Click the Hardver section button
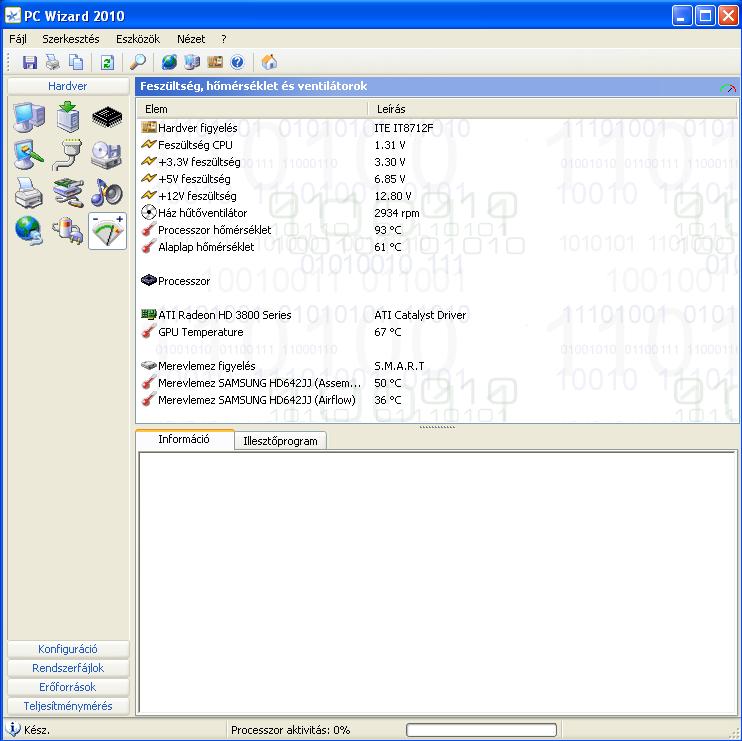This screenshot has height=741, width=742. [x=68, y=86]
